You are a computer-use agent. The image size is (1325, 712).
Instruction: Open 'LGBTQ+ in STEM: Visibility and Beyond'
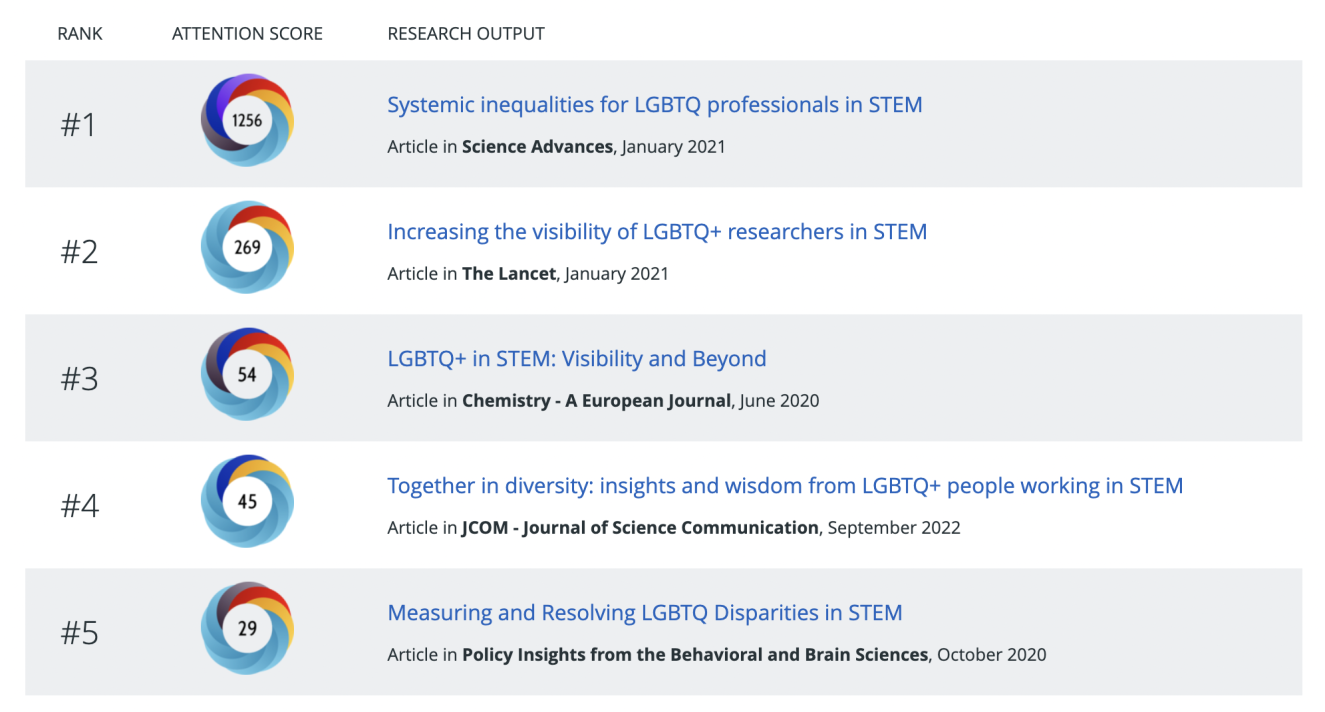[577, 358]
